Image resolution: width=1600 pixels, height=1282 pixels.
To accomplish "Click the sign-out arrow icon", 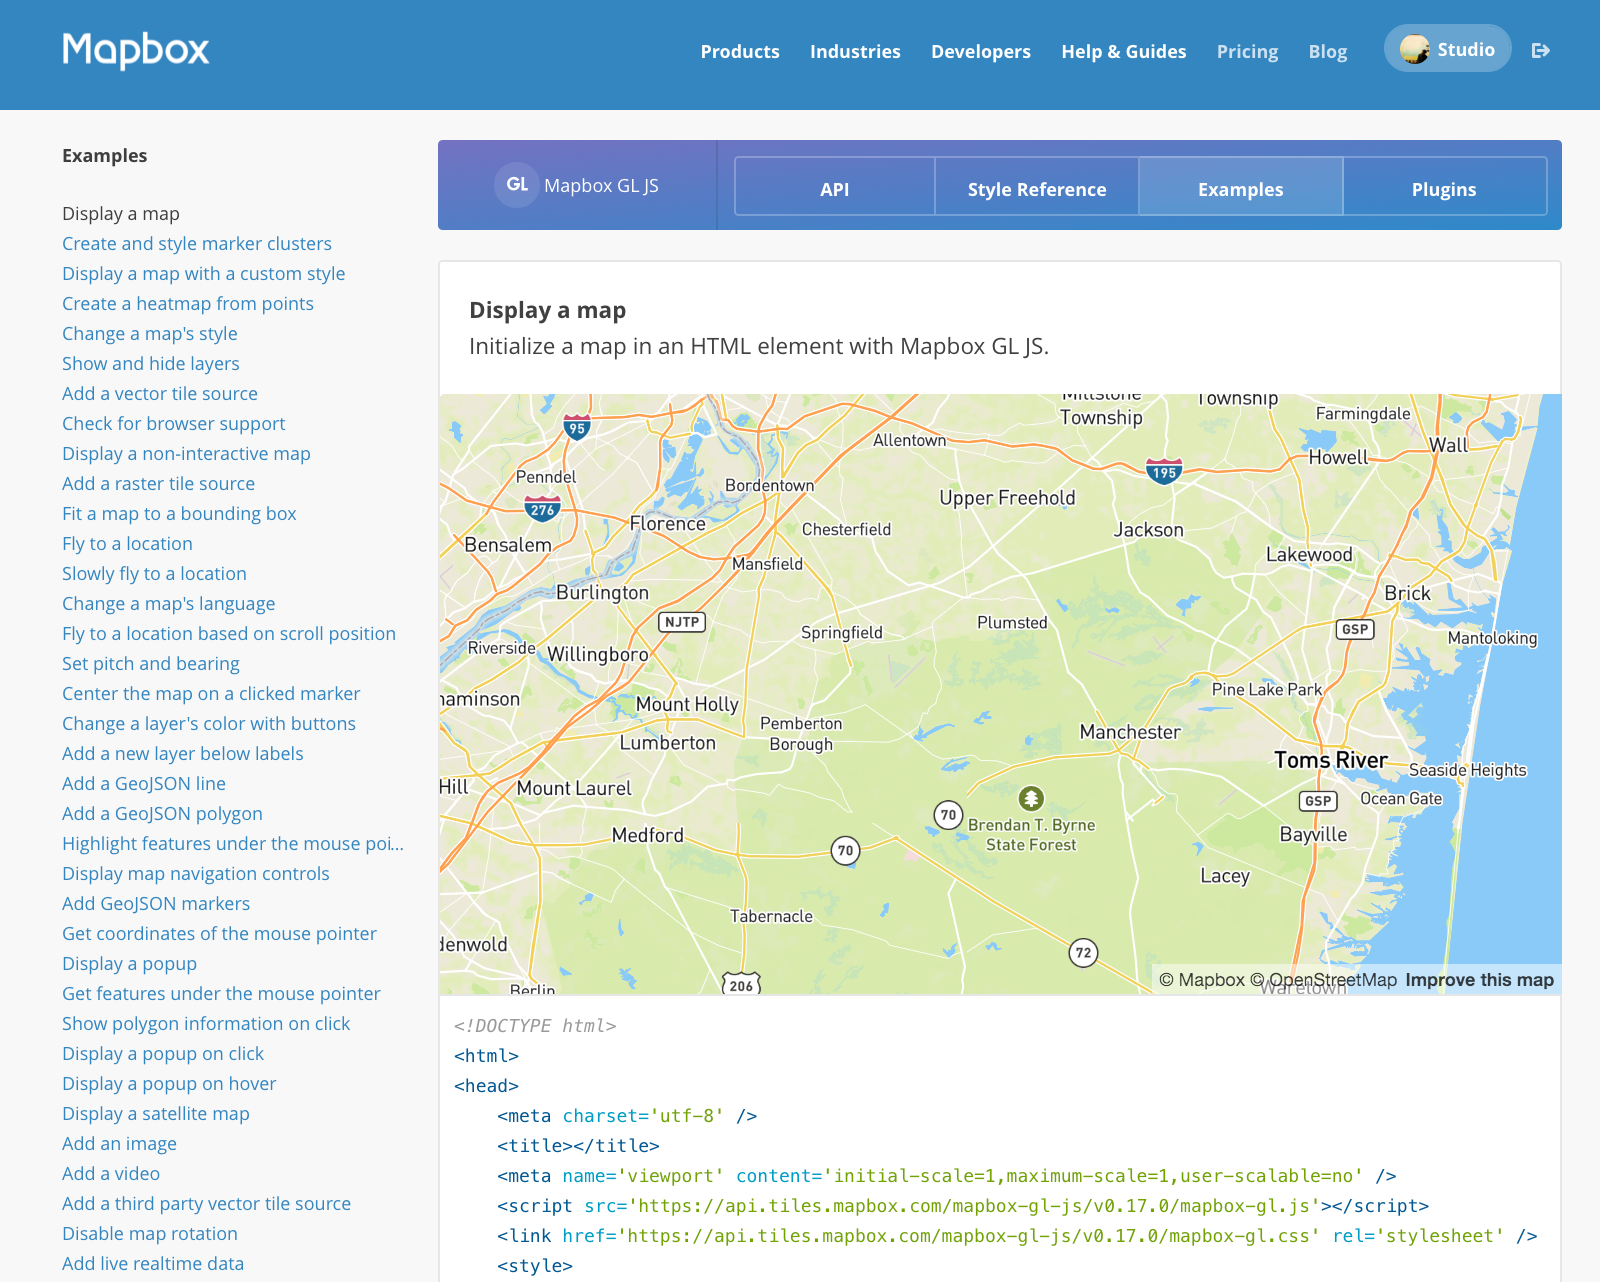I will [1541, 50].
